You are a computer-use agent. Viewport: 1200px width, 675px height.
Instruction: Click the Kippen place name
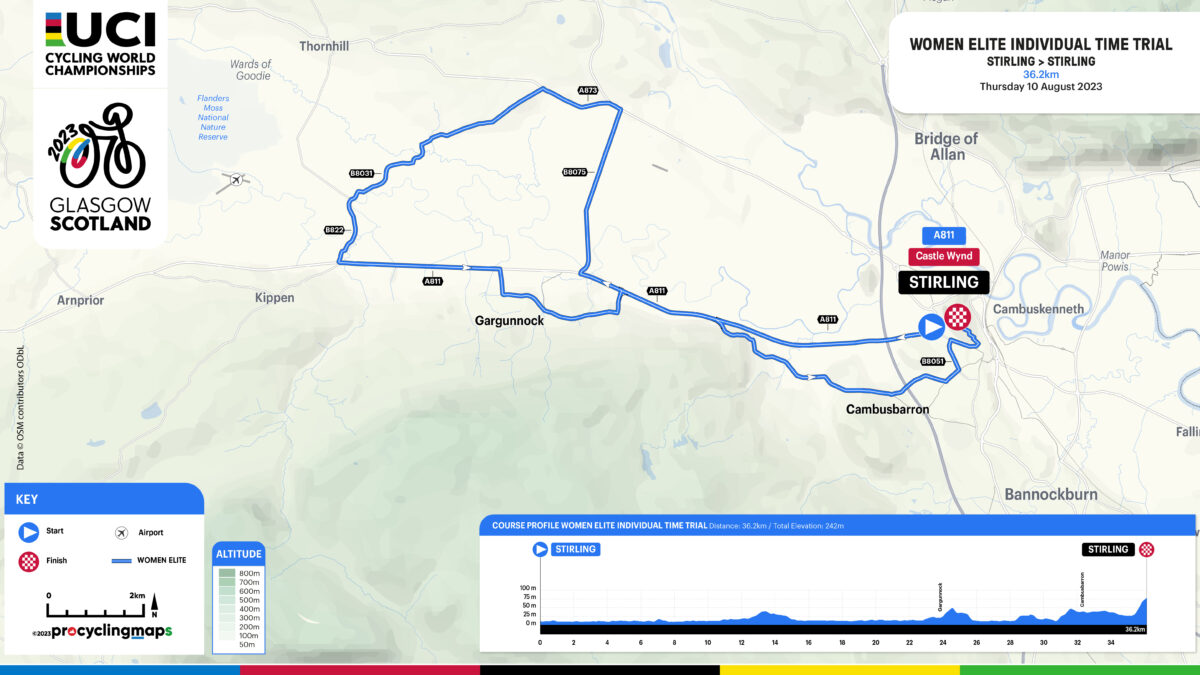point(274,297)
